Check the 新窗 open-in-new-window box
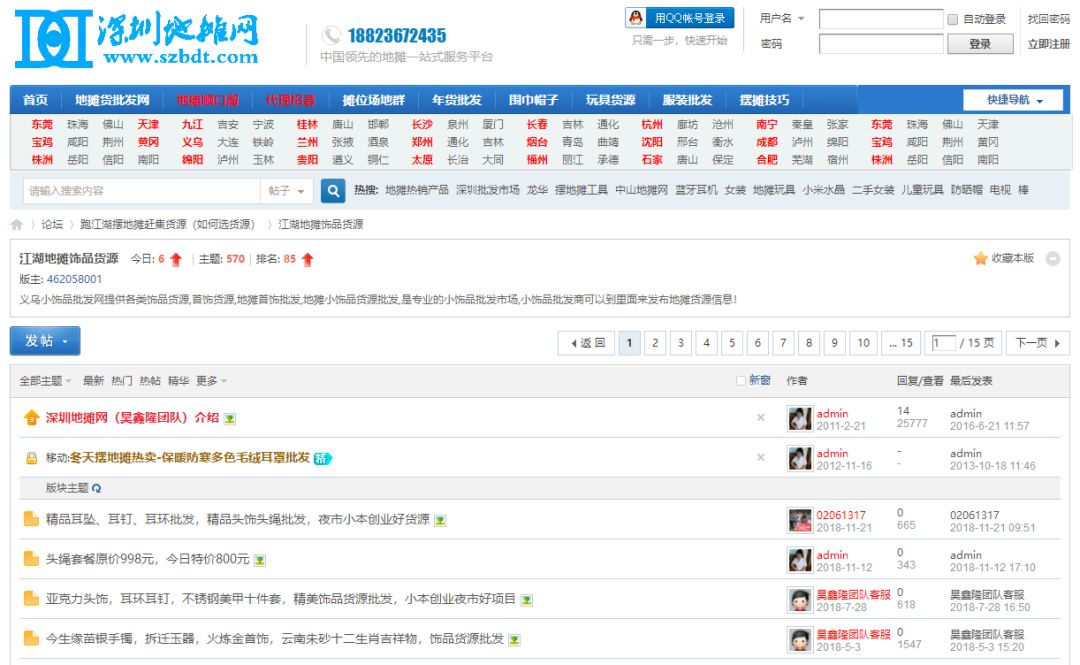 [x=741, y=381]
